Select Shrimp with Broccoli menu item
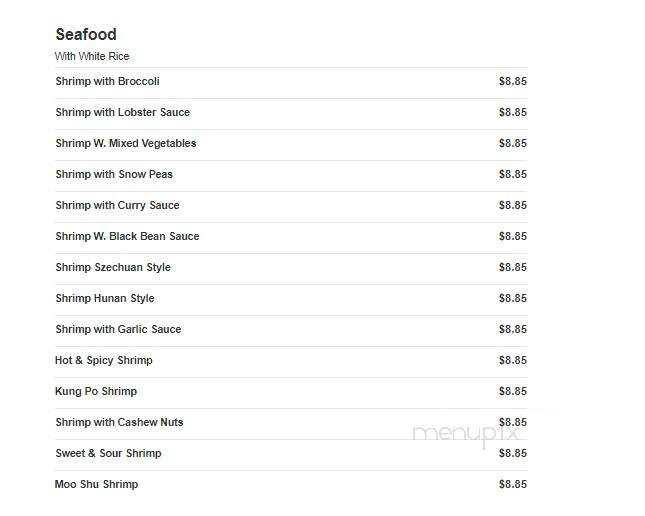This screenshot has width=645, height=516. pos(107,81)
